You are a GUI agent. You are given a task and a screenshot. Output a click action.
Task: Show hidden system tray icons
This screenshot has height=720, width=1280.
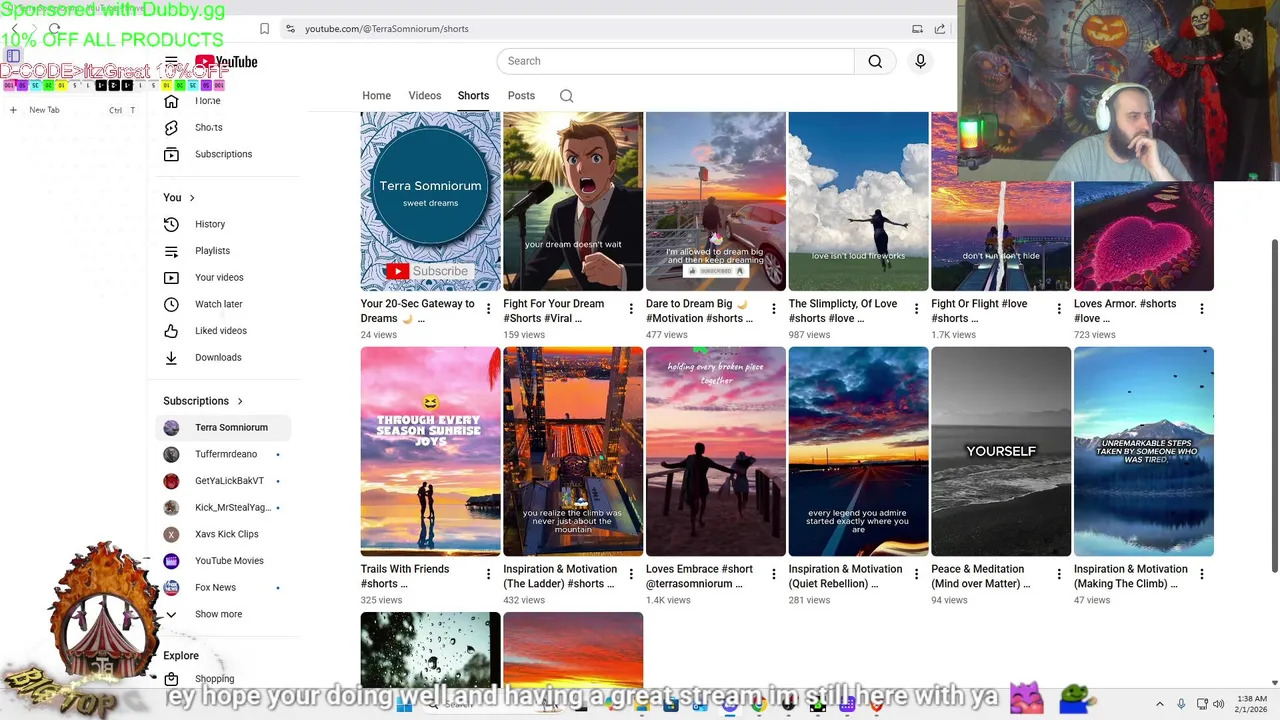(x=1159, y=704)
